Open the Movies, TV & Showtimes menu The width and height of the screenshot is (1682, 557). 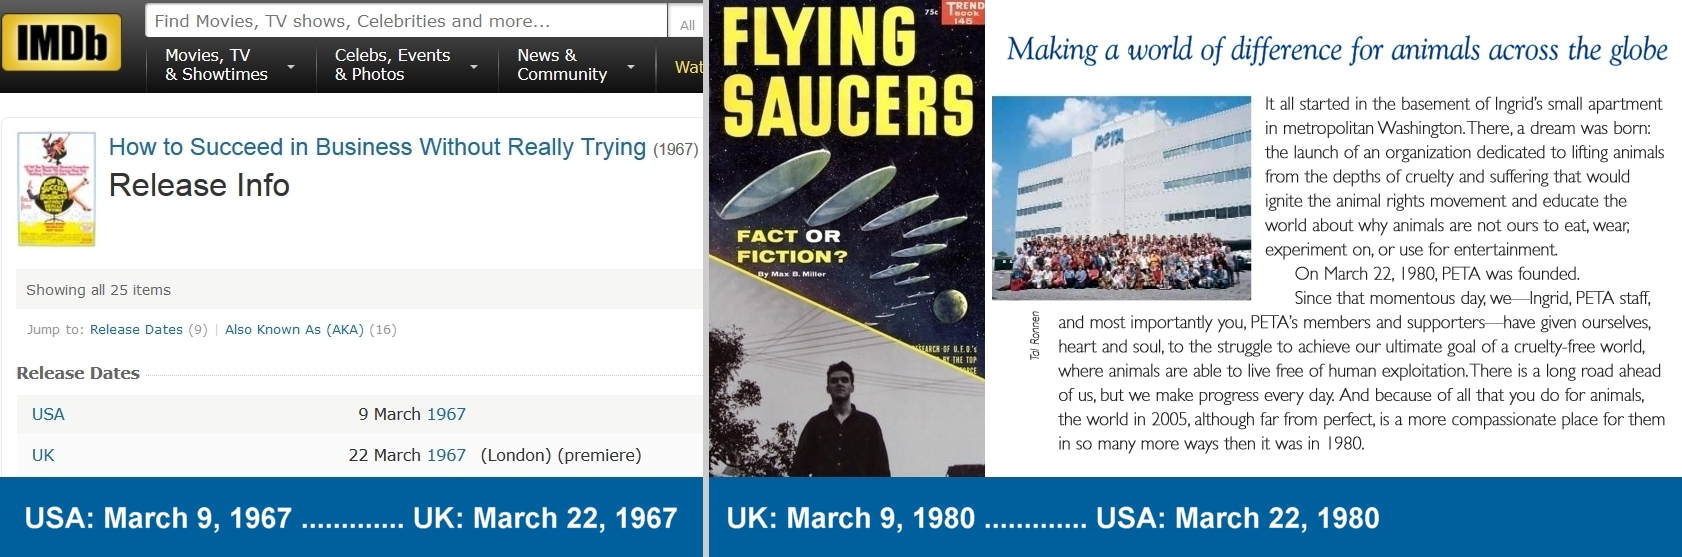216,65
